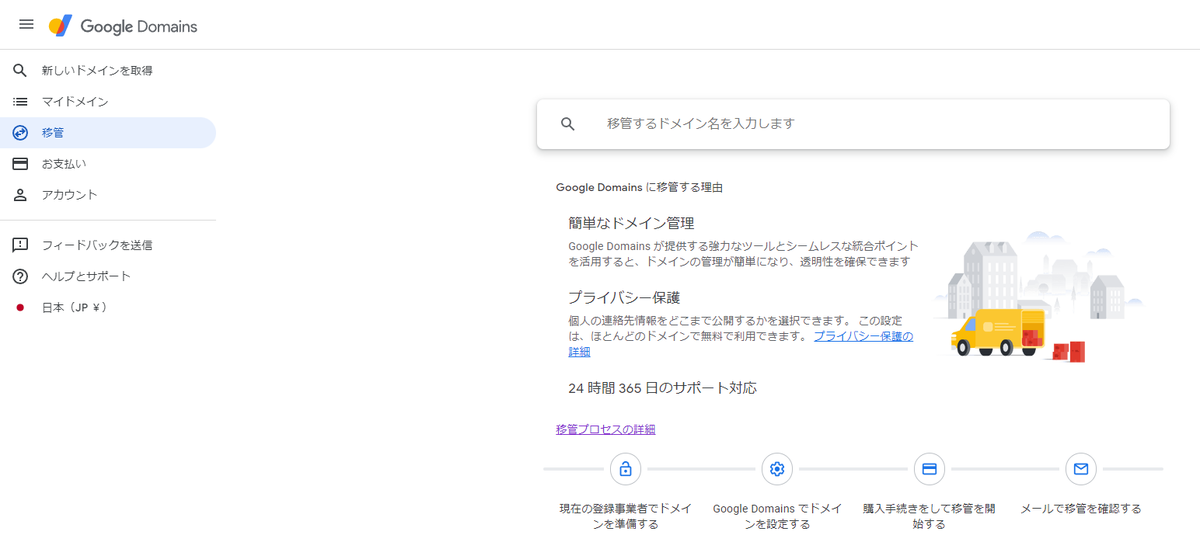1200x549 pixels.
Task: Click the feedback icon beside フィードバックを送信
Action: pyautogui.click(x=20, y=245)
